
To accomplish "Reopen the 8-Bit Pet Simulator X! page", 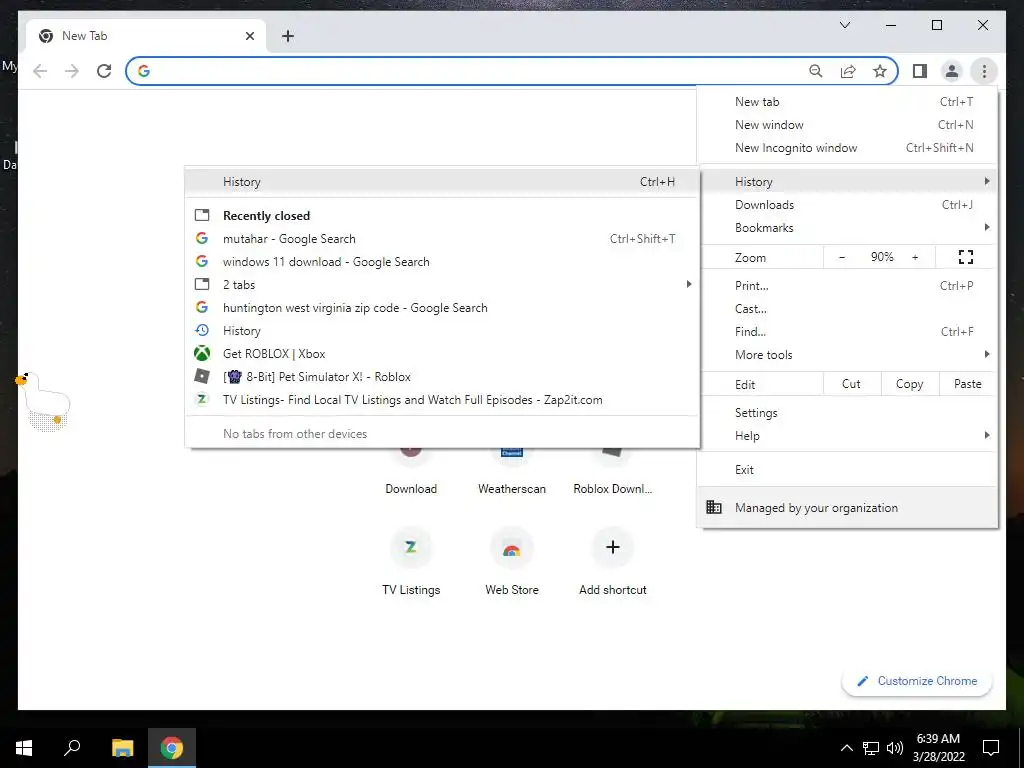I will (442, 377).
